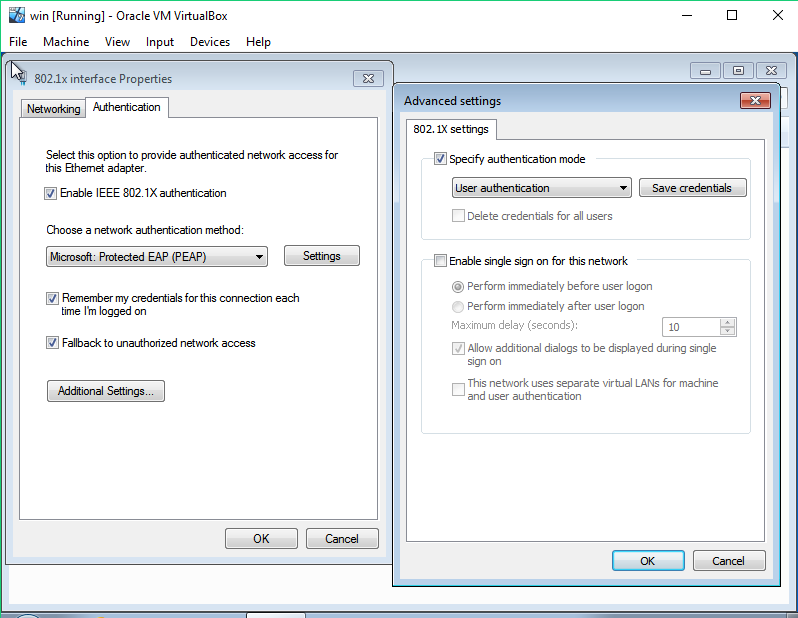Click the VirtualBox window title icon
The width and height of the screenshot is (798, 618).
pos(17,15)
